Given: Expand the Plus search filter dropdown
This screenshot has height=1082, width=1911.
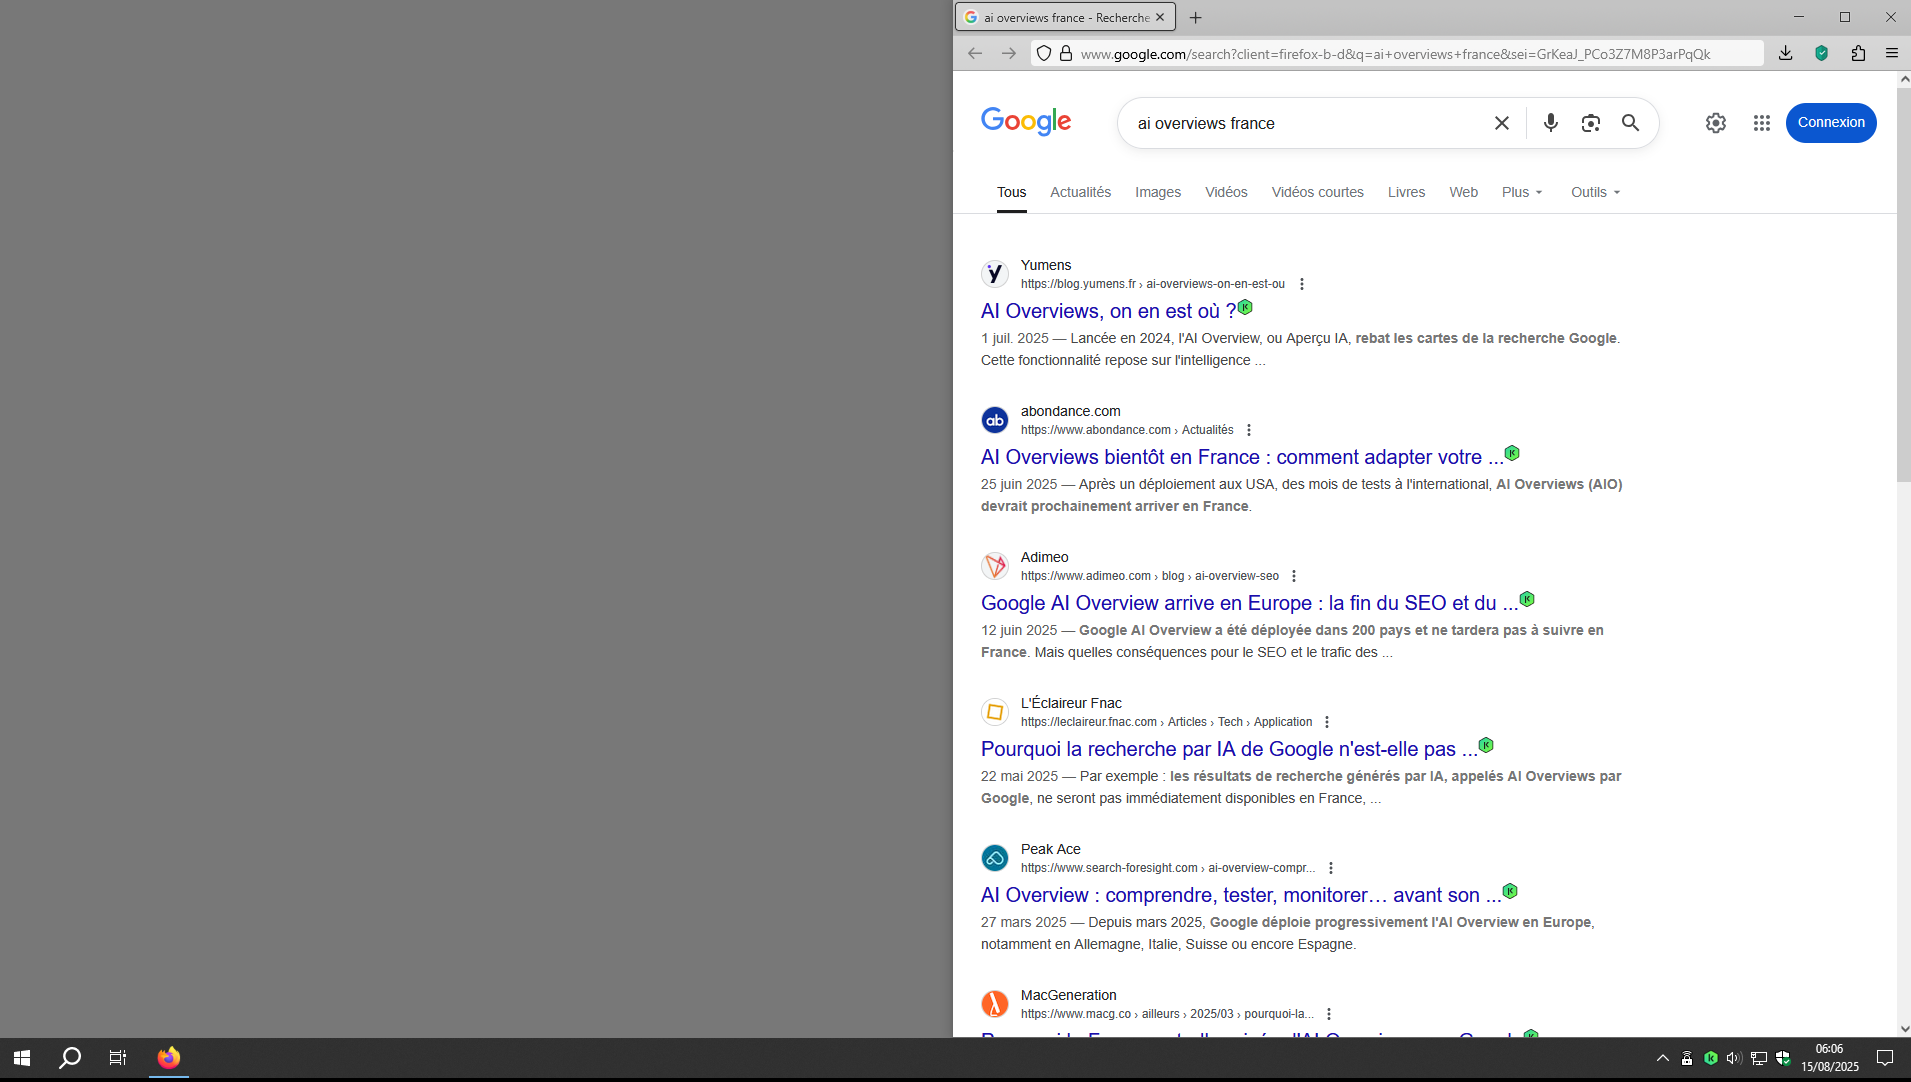Looking at the screenshot, I should [1522, 192].
